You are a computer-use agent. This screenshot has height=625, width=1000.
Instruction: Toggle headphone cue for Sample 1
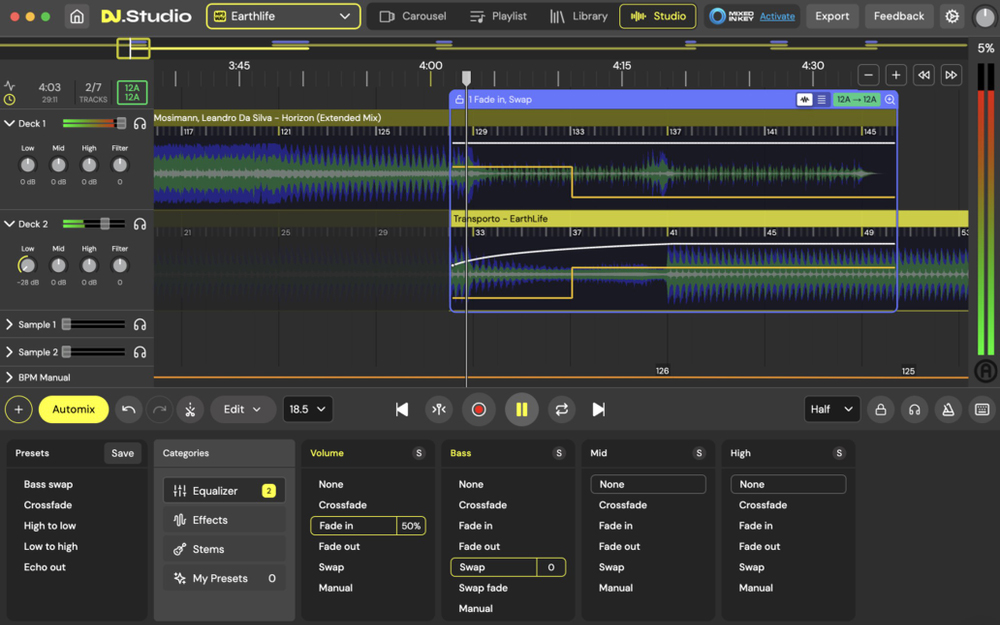[x=141, y=324]
